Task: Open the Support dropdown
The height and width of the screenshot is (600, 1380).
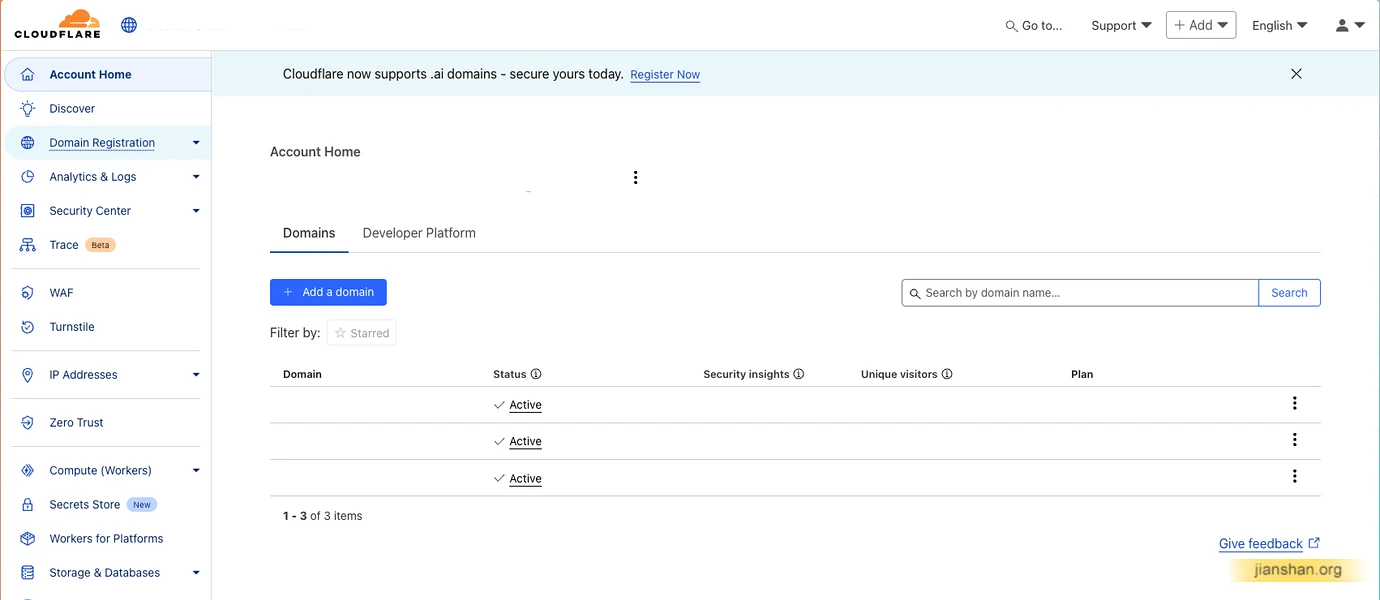Action: 1121,26
